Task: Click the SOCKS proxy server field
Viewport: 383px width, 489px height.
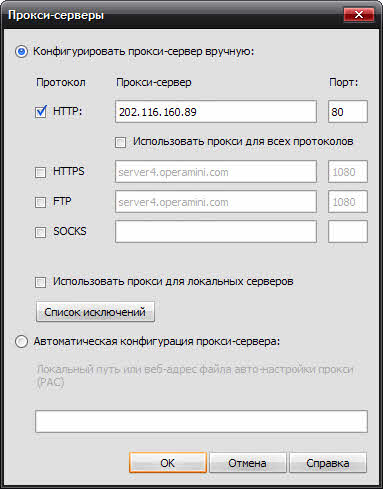Action: (216, 232)
